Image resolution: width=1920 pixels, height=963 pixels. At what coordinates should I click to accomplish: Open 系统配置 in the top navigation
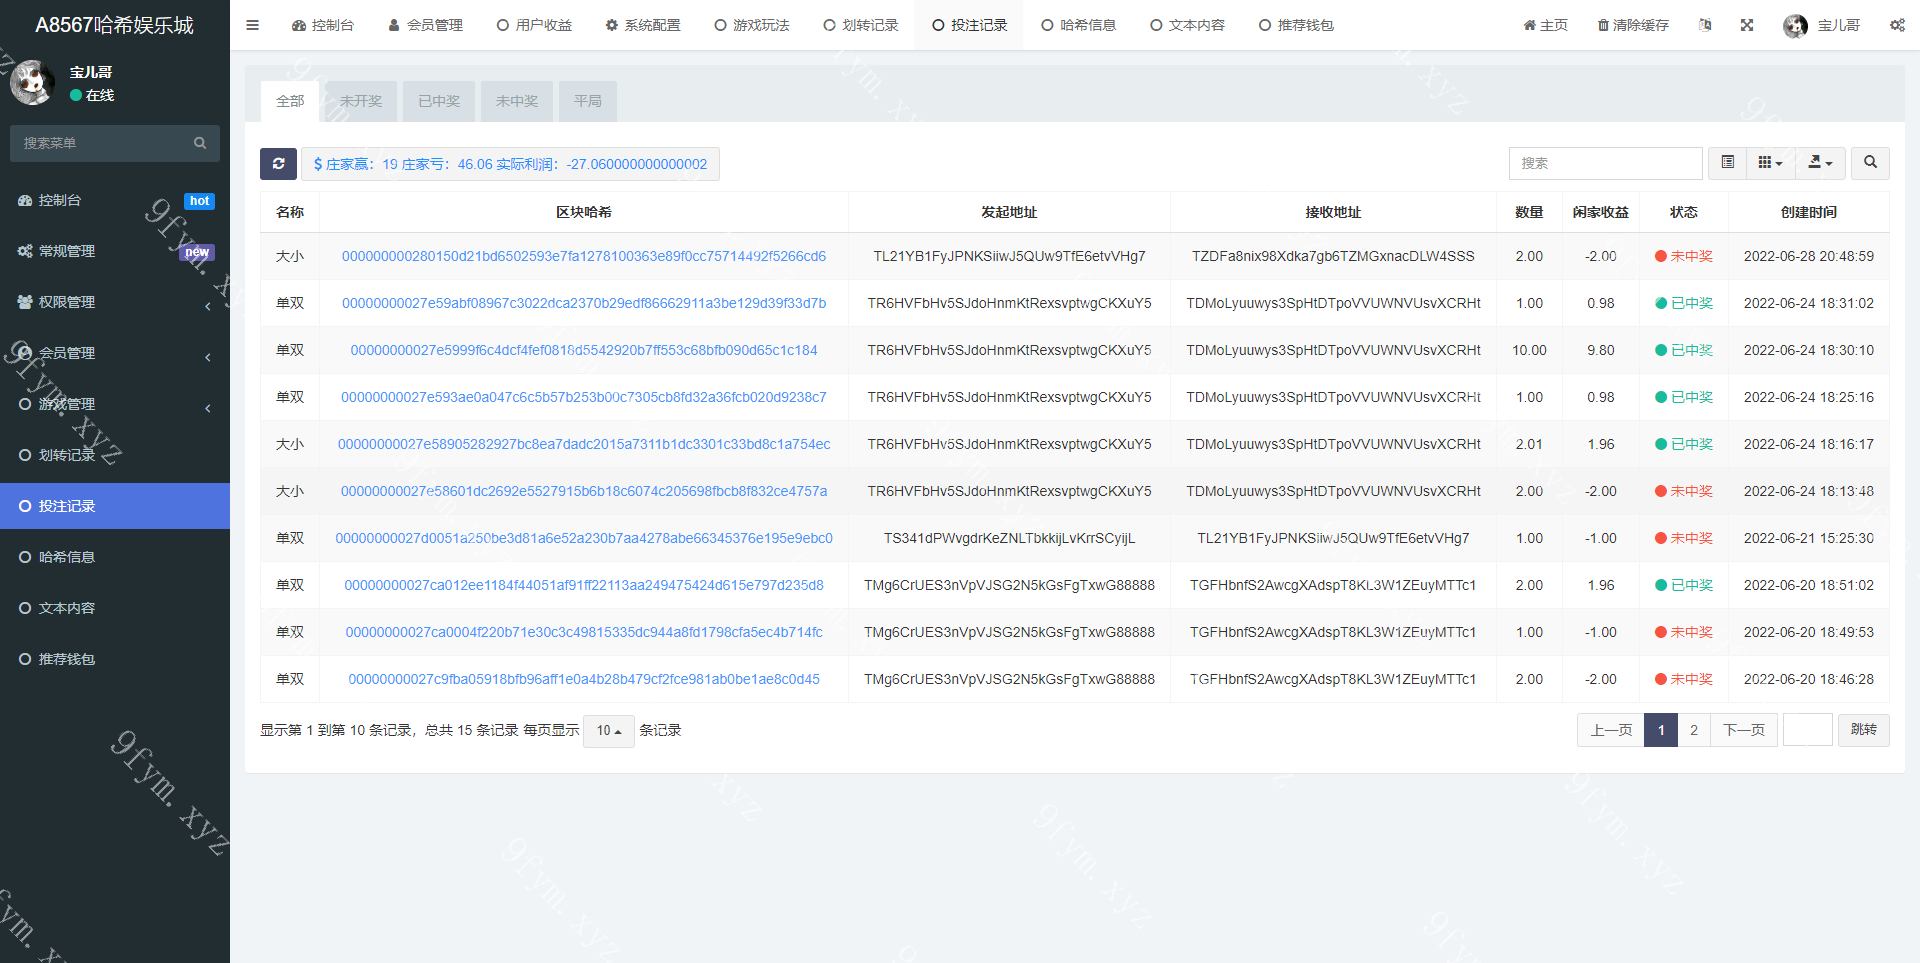point(643,25)
